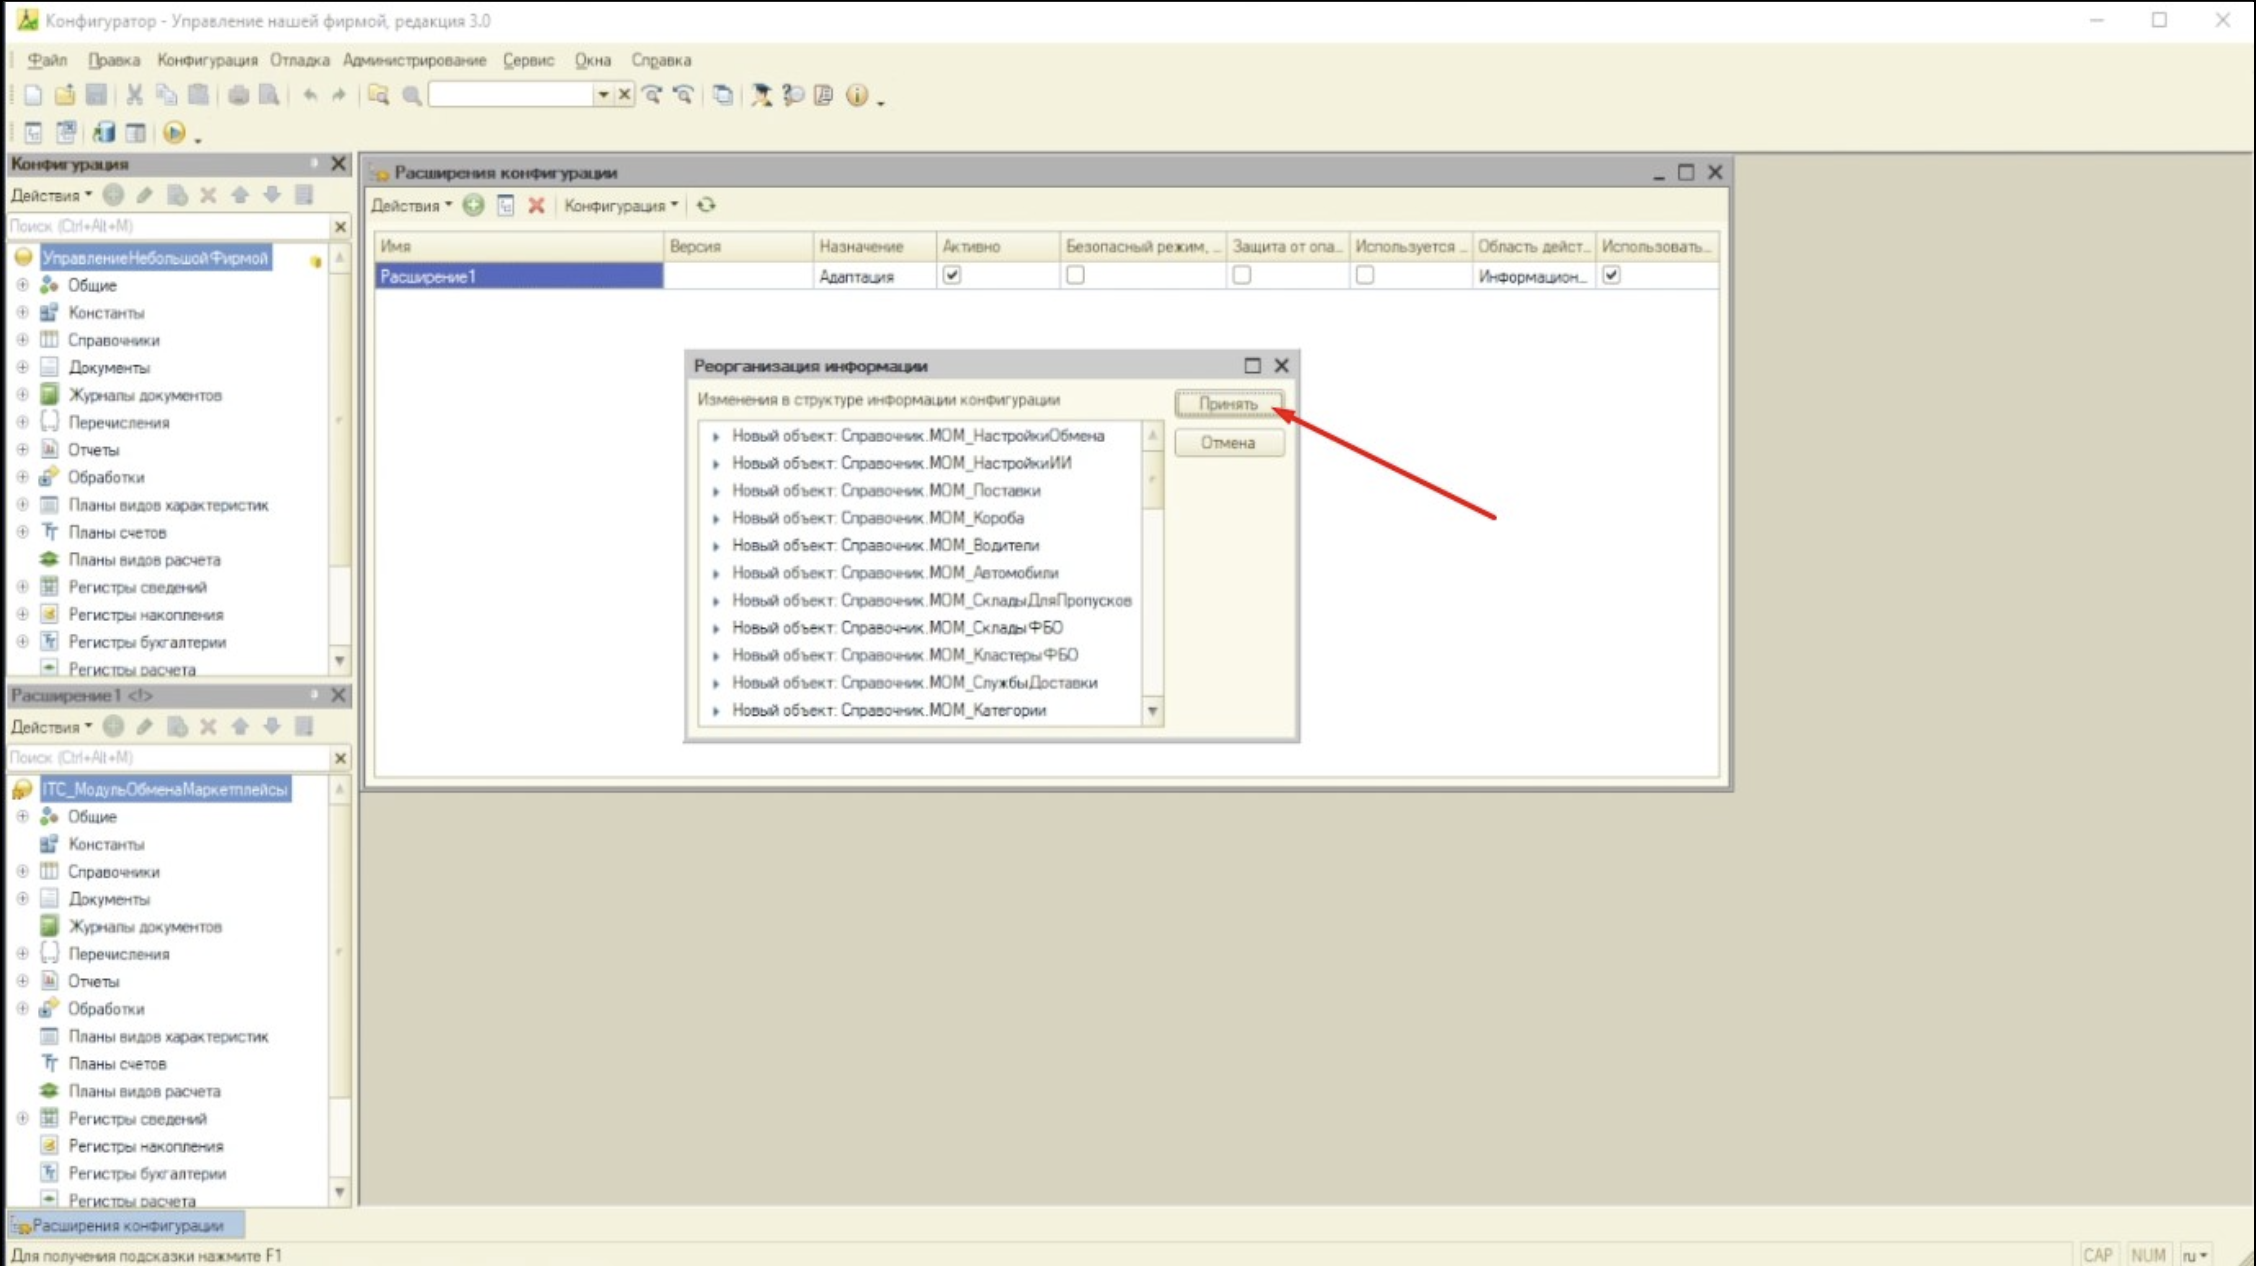Click Расширения конфигурации taskbar window button
The width and height of the screenshot is (2256, 1266).
[126, 1225]
